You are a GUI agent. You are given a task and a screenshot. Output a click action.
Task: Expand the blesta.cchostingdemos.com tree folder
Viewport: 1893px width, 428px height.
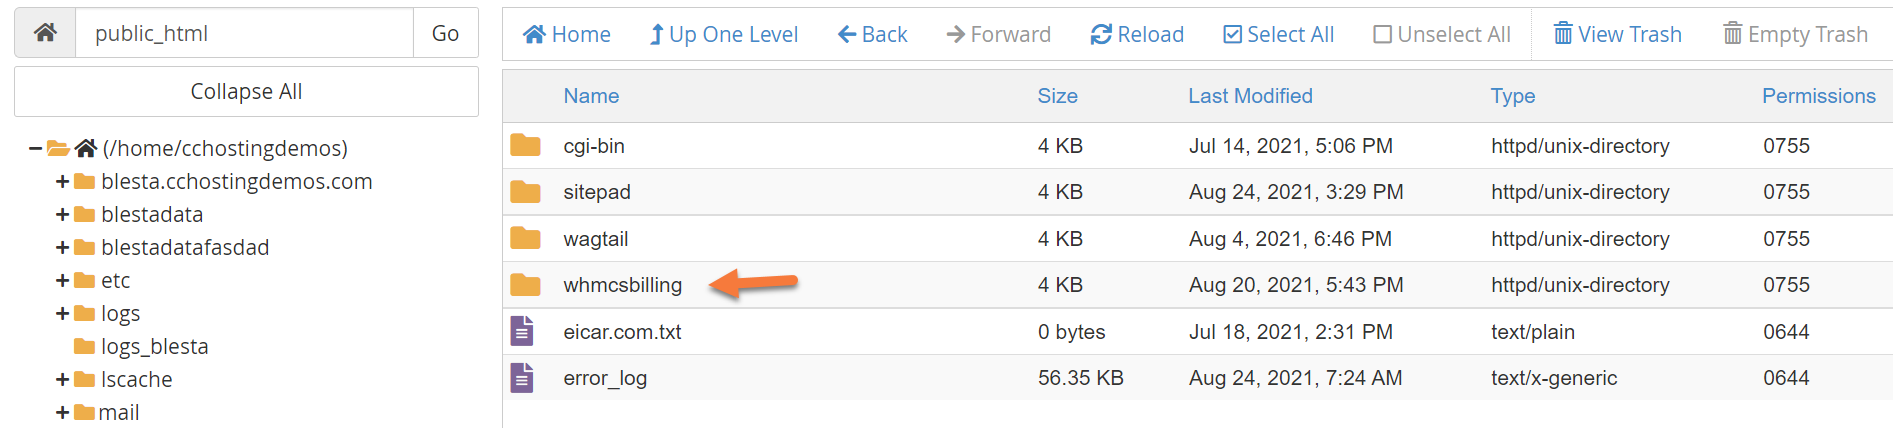62,182
